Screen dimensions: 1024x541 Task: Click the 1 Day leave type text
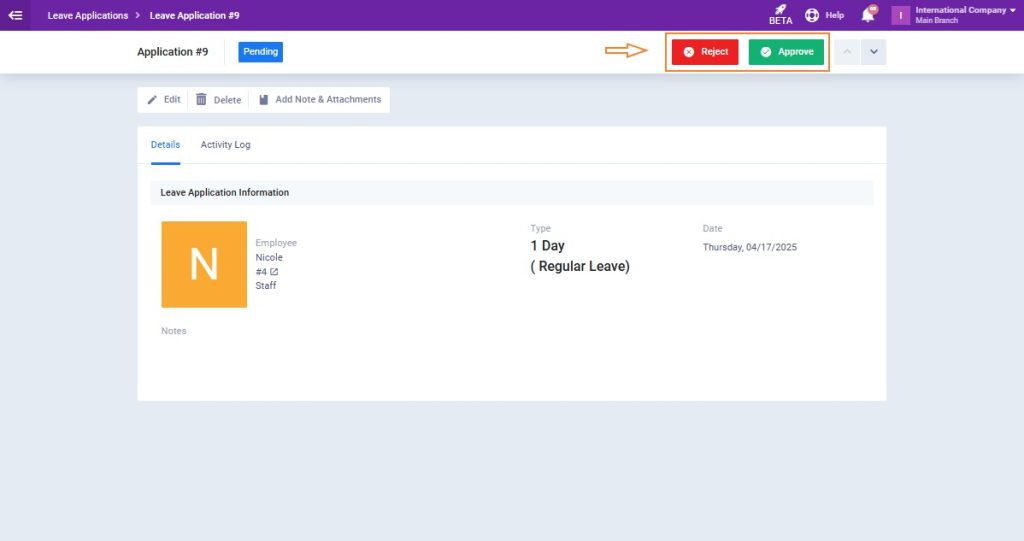pyautogui.click(x=547, y=246)
